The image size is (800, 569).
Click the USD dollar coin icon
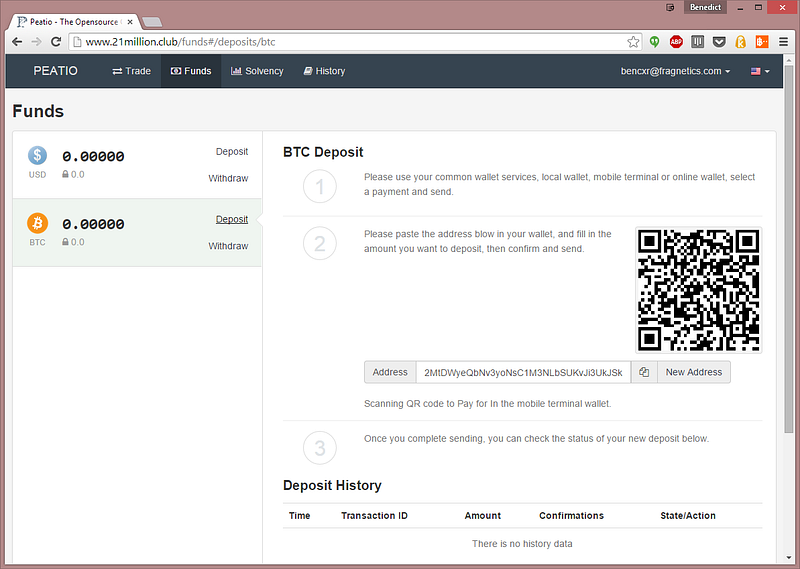[37, 155]
